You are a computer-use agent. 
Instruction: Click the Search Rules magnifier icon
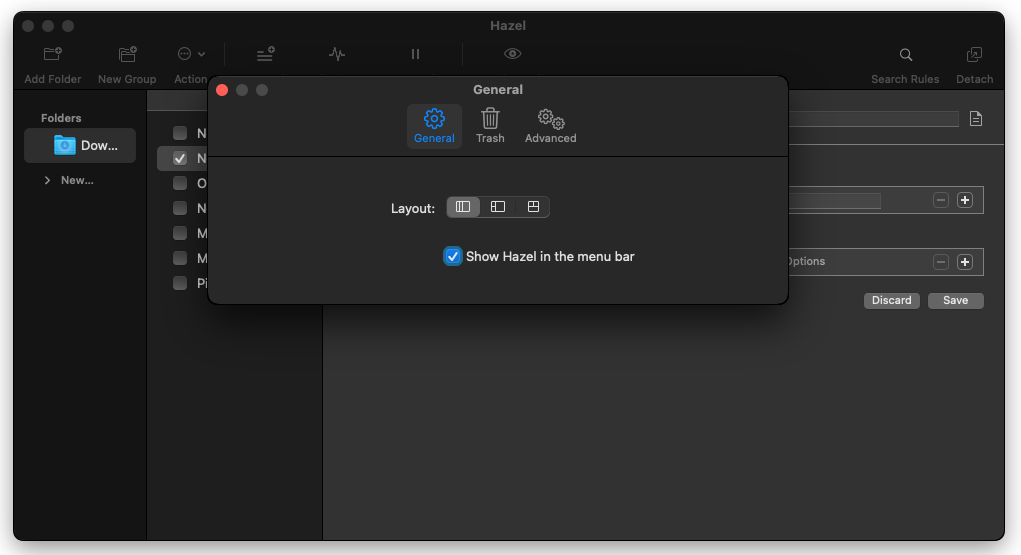pyautogui.click(x=905, y=55)
